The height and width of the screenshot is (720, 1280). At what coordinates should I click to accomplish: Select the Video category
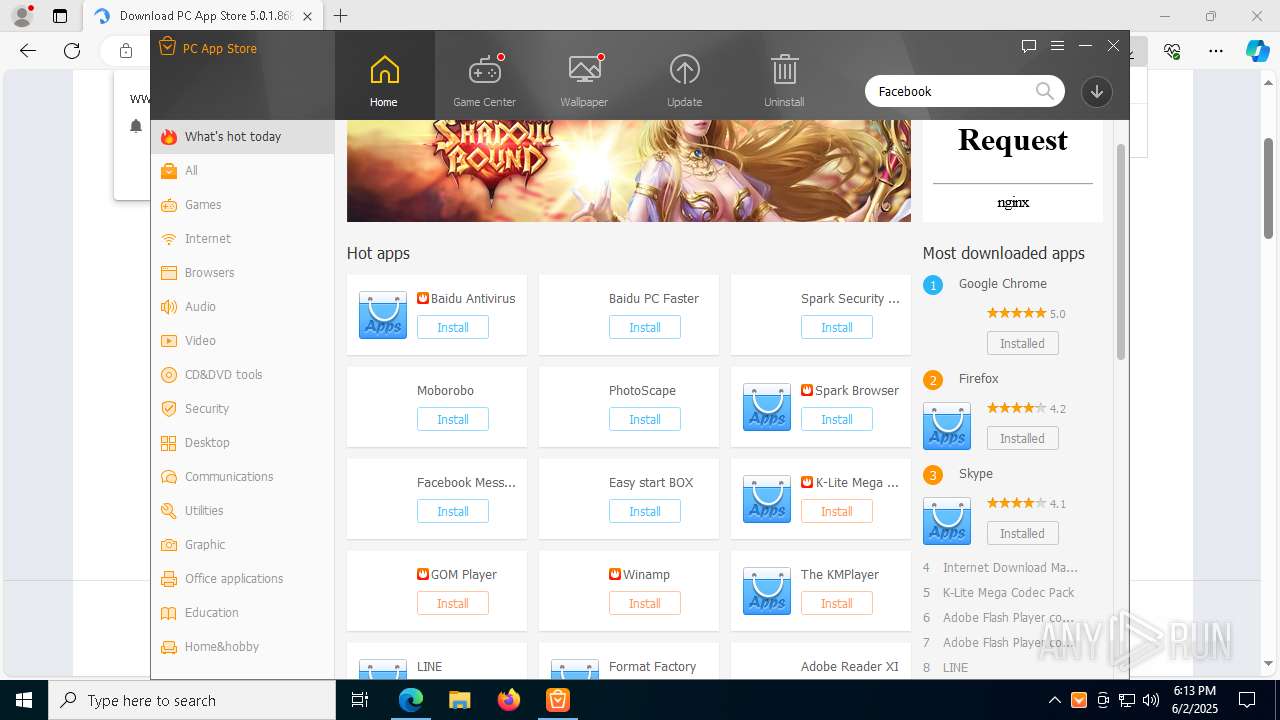click(x=243, y=341)
